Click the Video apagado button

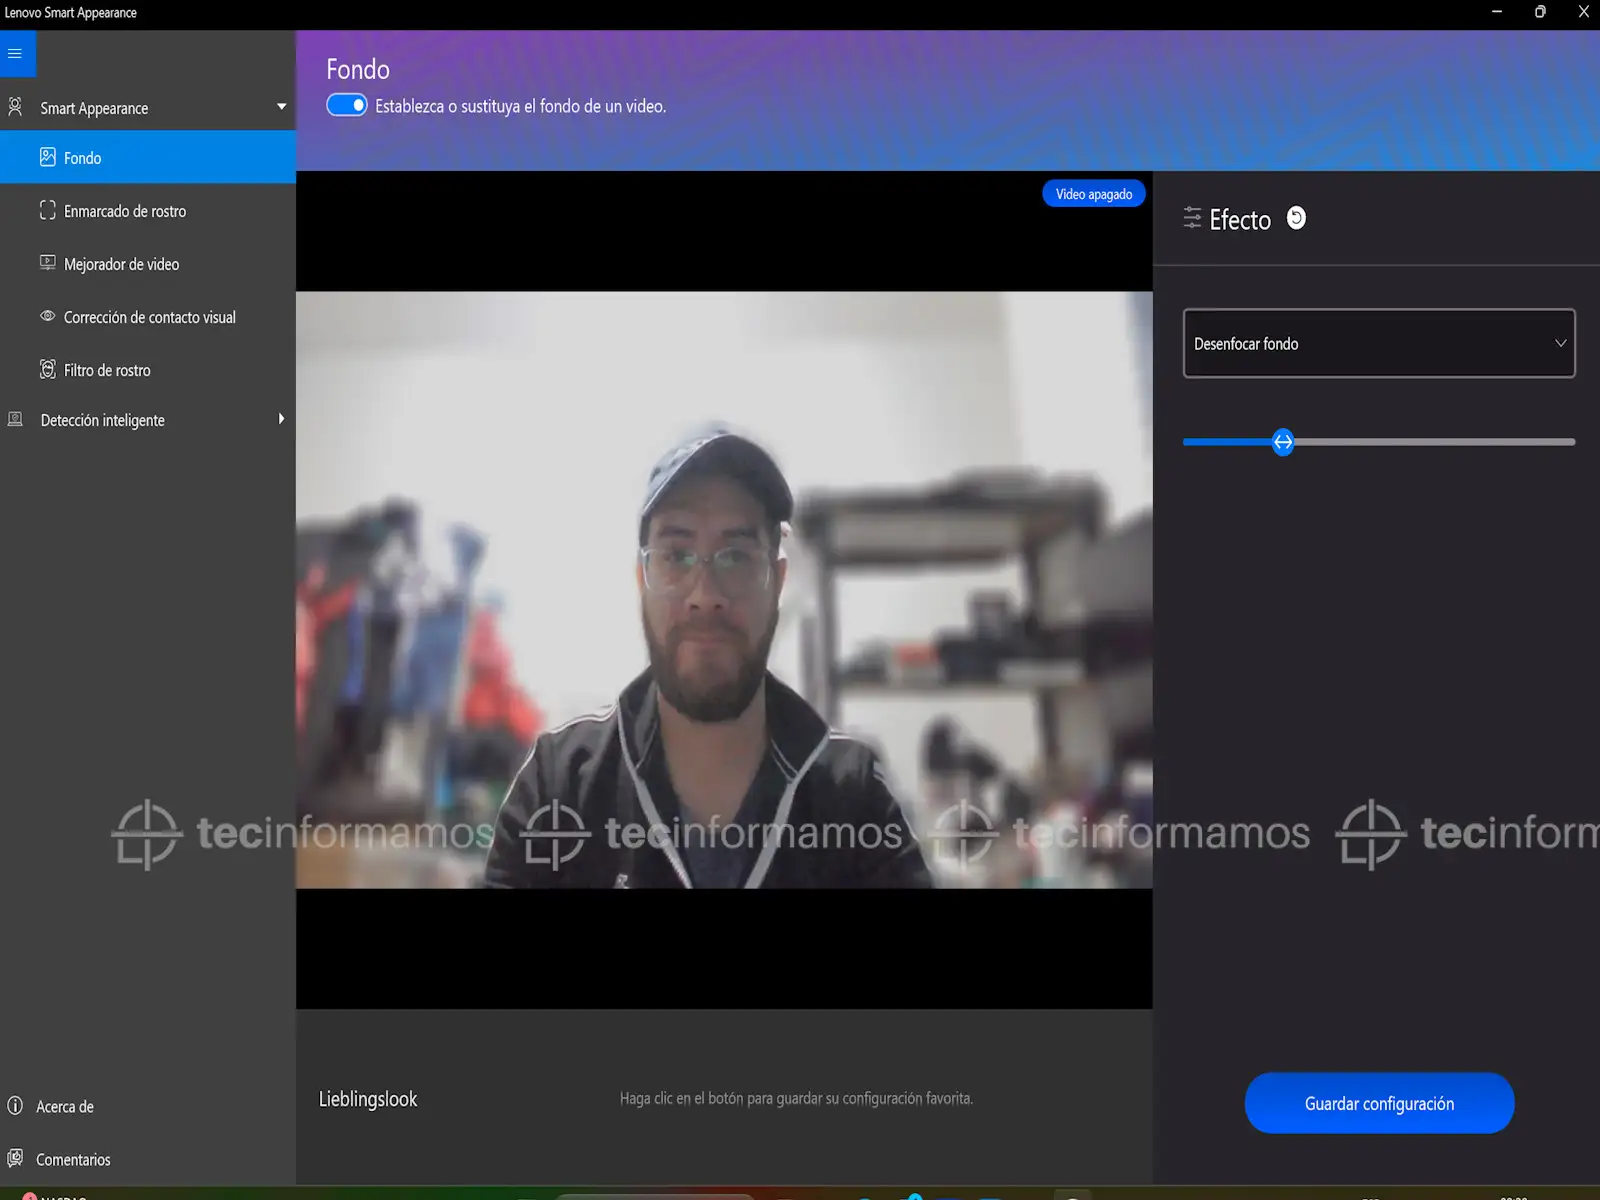(x=1093, y=194)
